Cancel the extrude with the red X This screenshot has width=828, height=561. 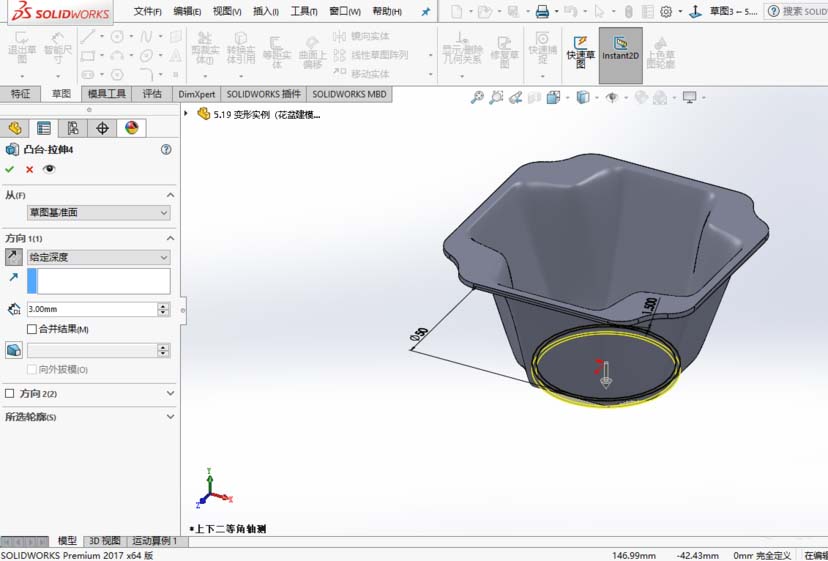pyautogui.click(x=30, y=170)
